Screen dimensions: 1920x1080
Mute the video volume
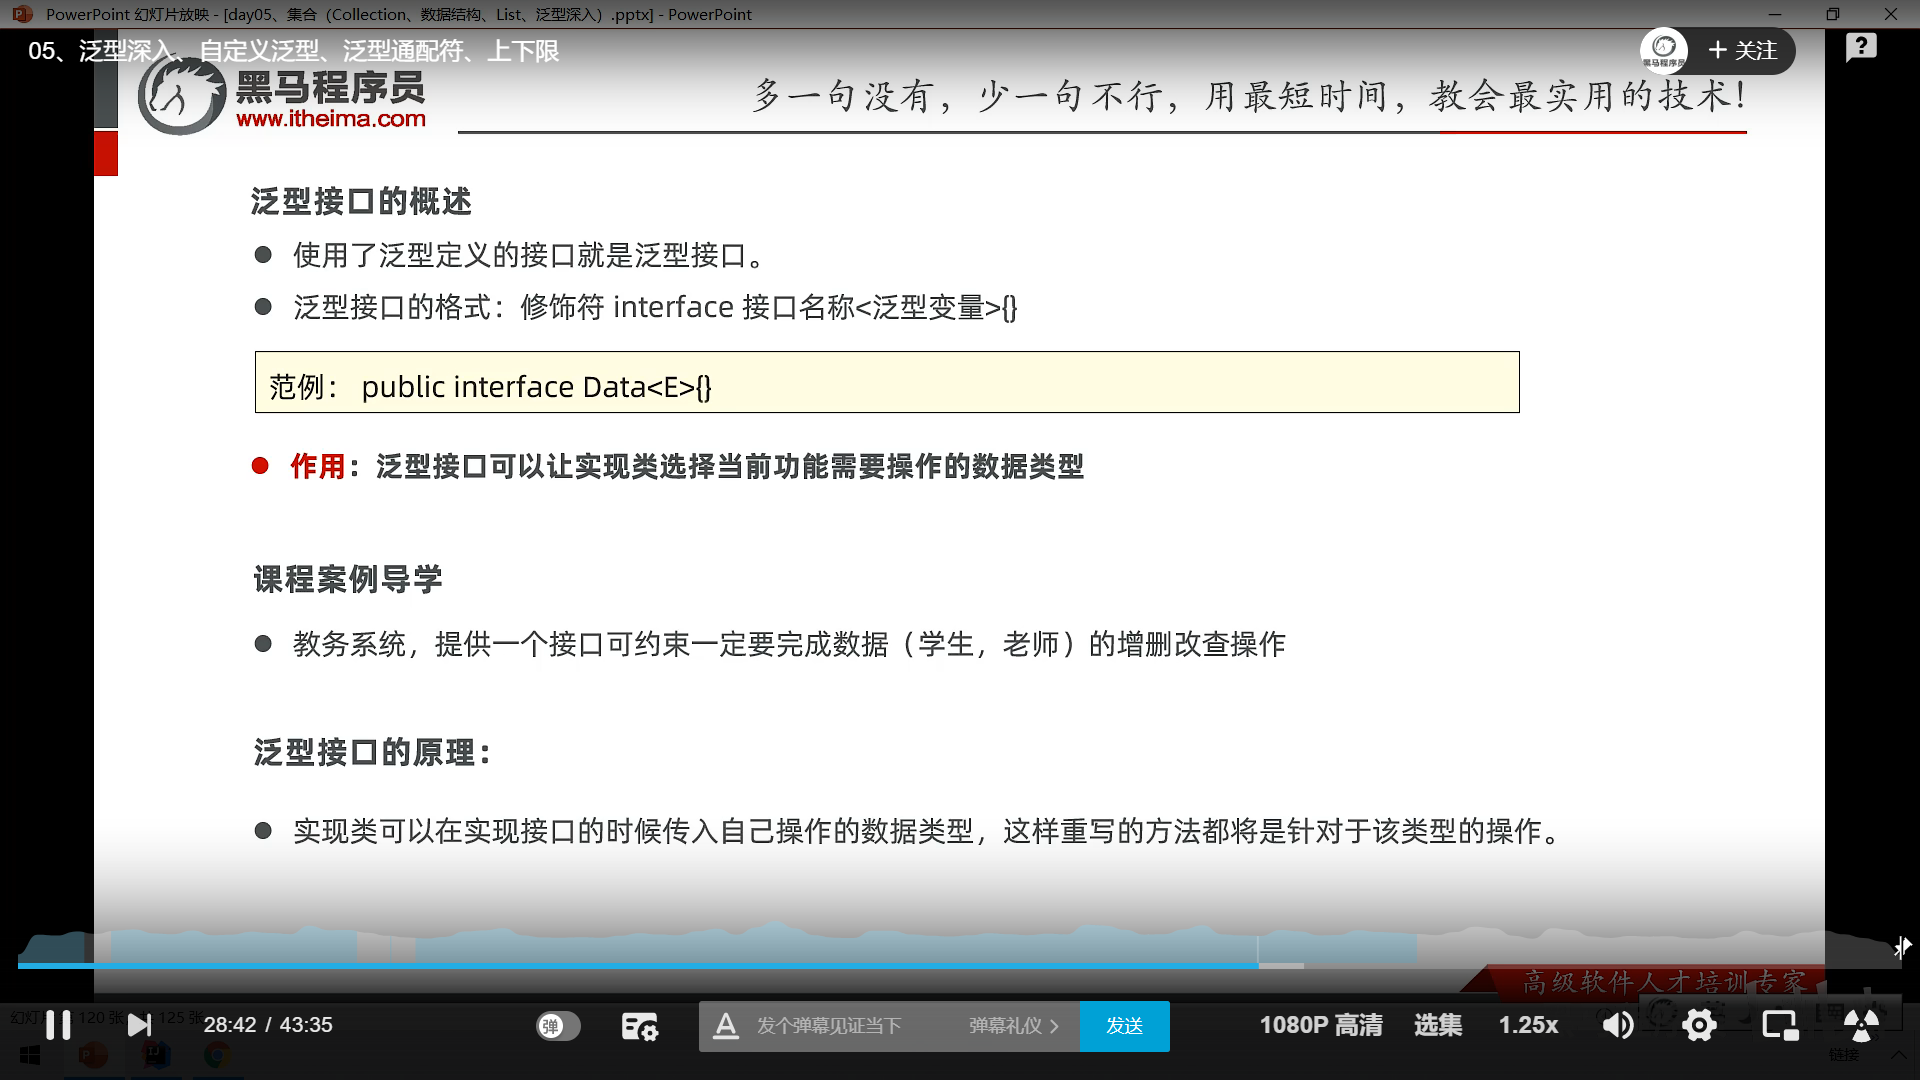[x=1618, y=1025]
